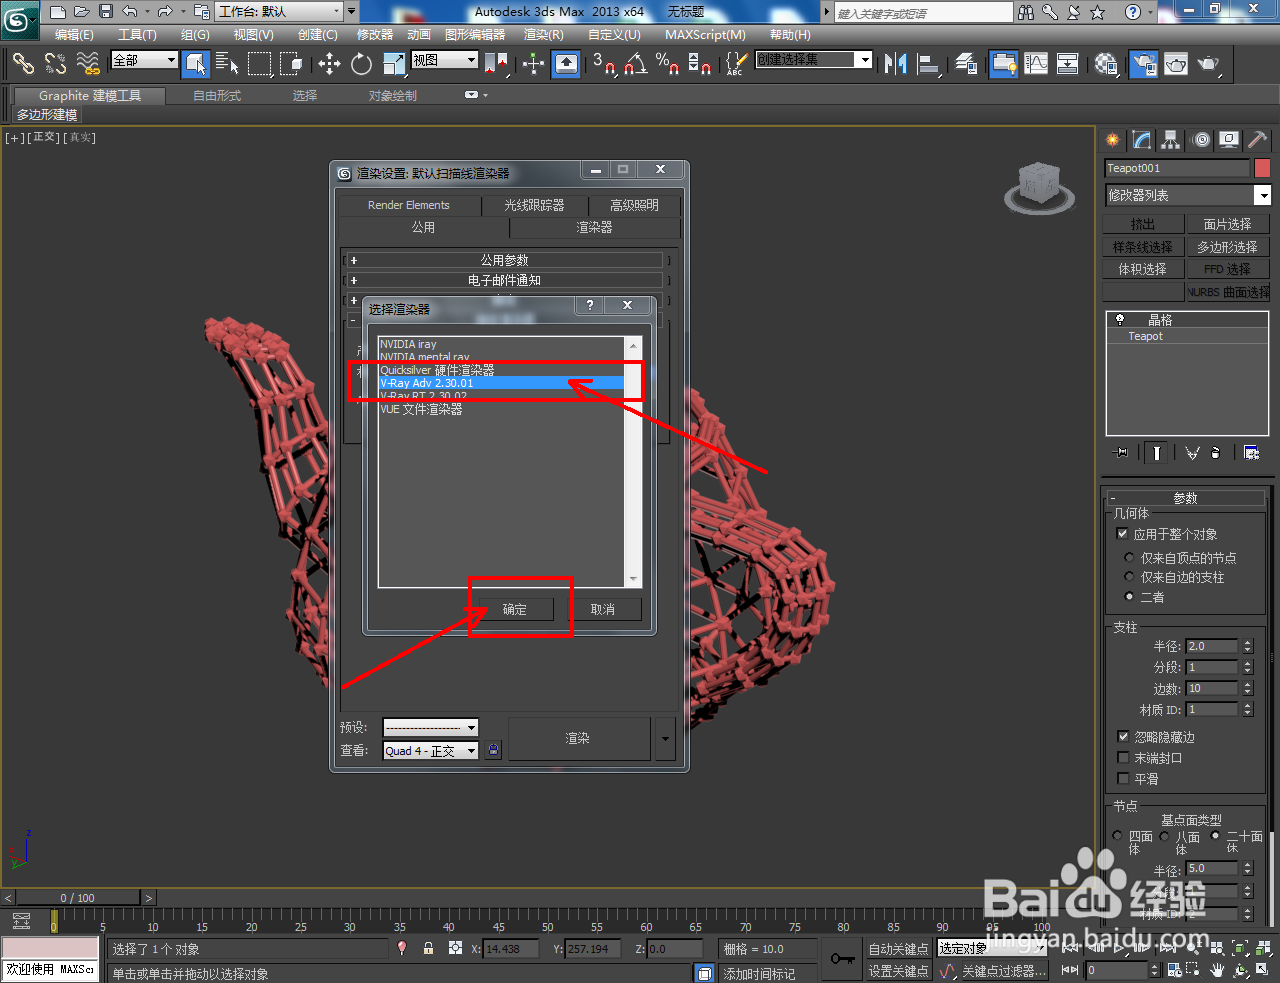Confirm renderer choice with 确定 button
This screenshot has height=983, width=1280.
click(x=514, y=609)
